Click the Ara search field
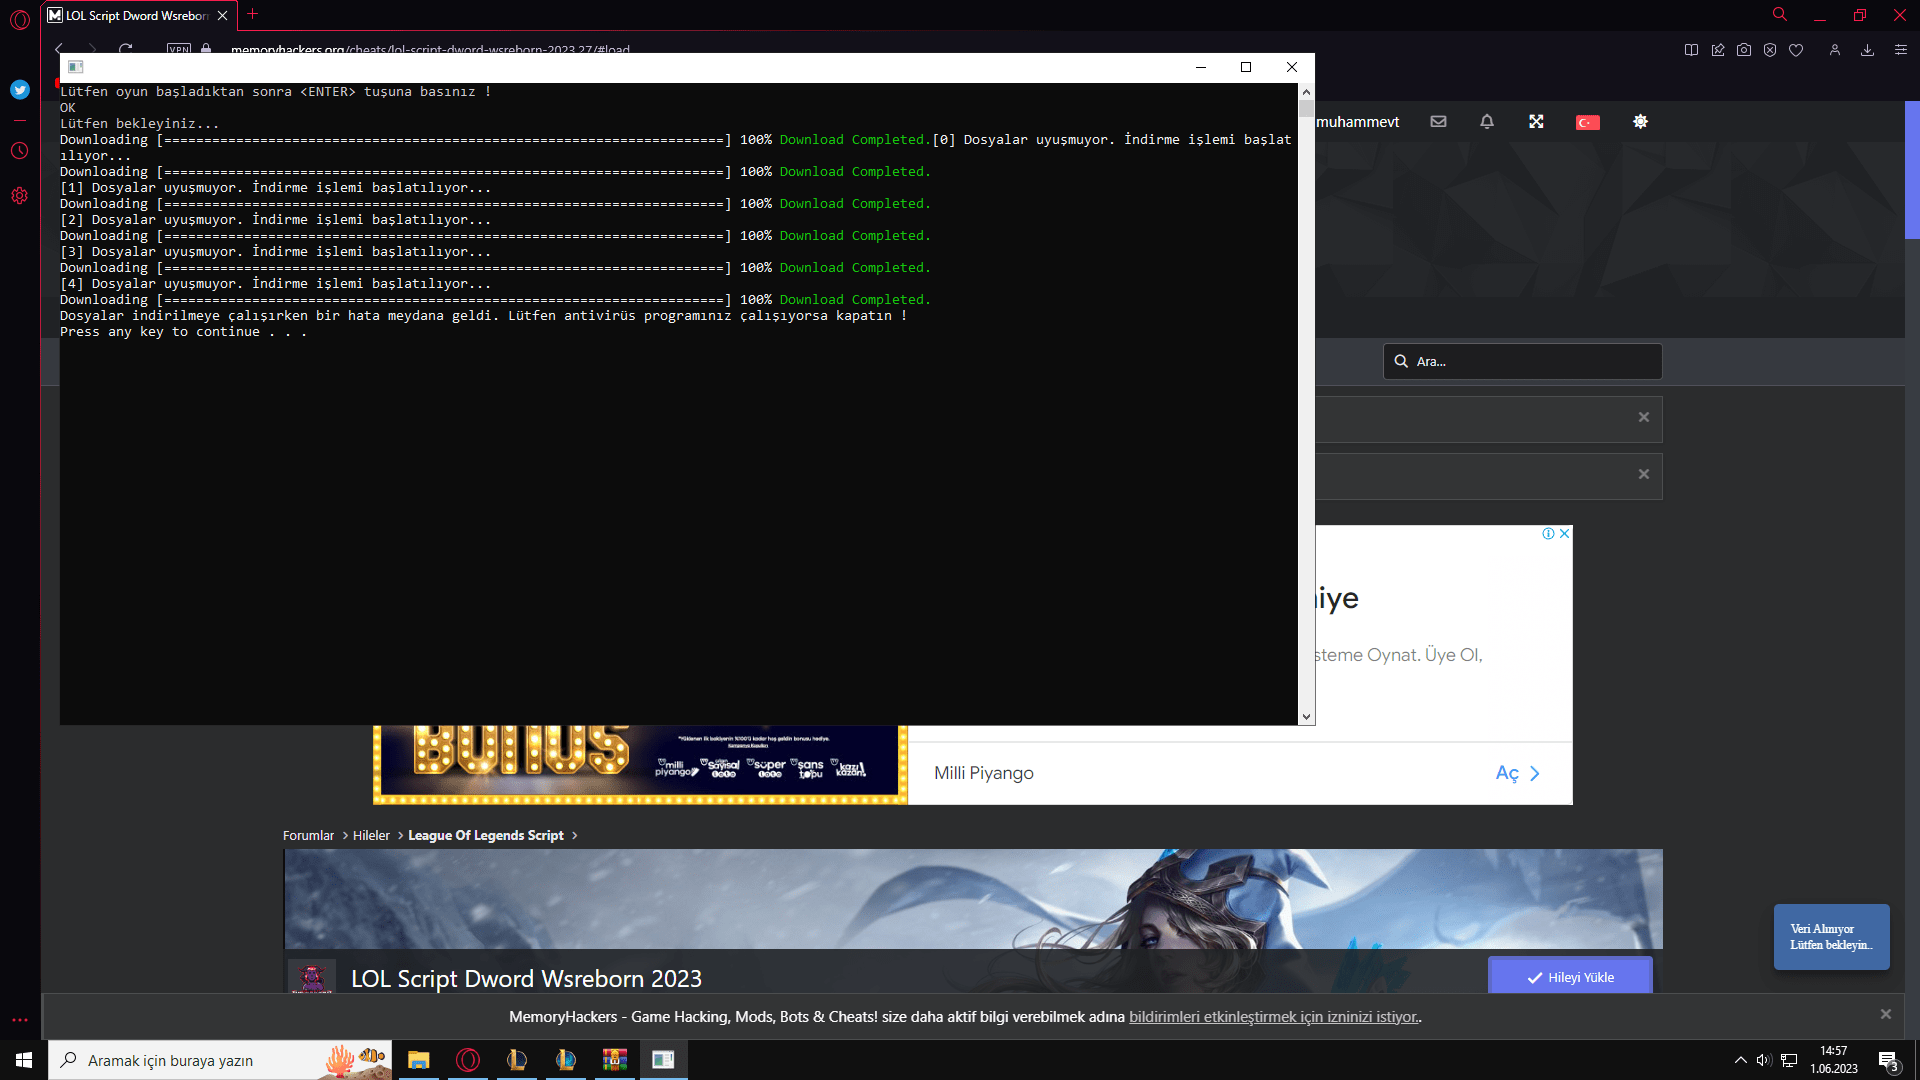 pos(1522,361)
